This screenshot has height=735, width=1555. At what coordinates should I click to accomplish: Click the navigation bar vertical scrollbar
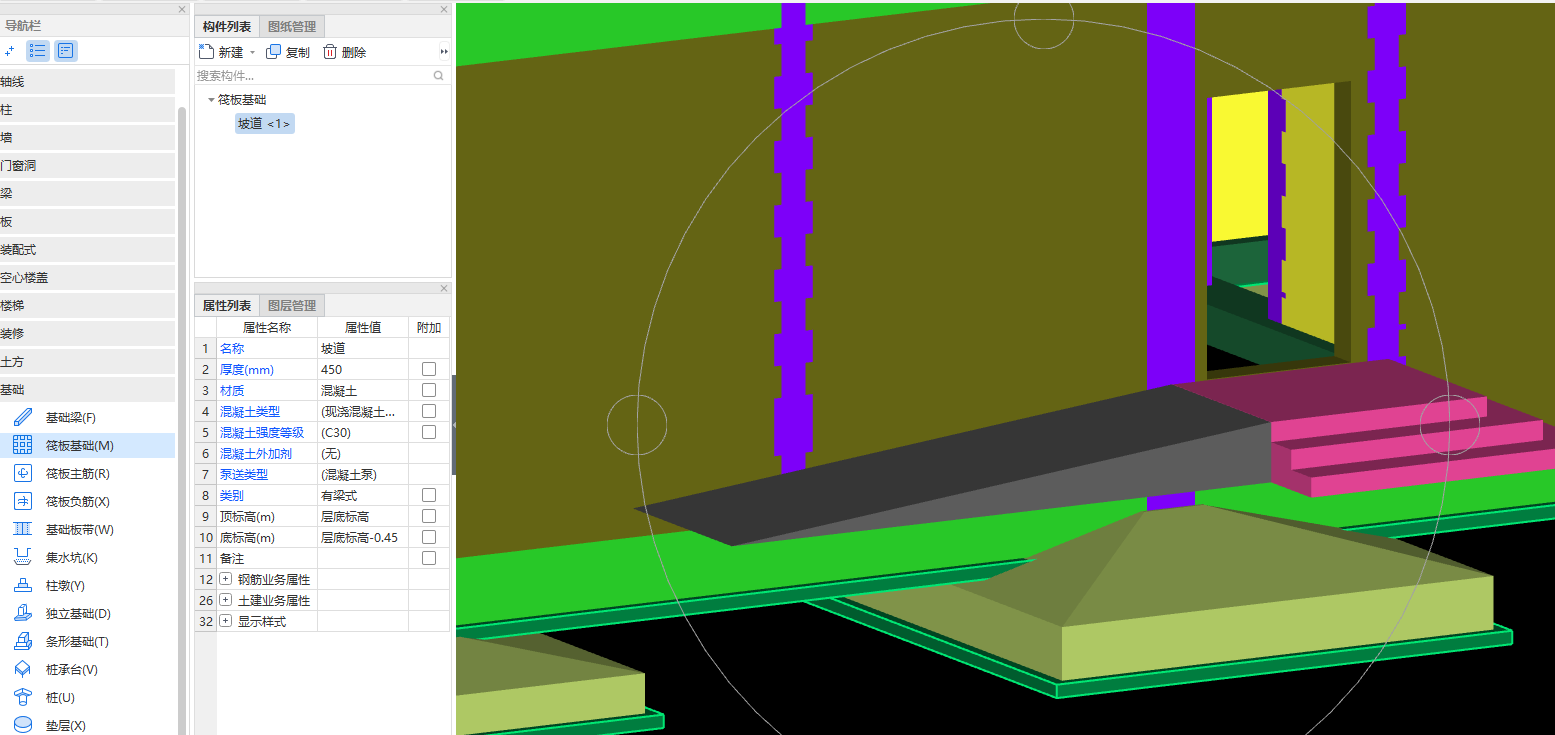tap(182, 420)
